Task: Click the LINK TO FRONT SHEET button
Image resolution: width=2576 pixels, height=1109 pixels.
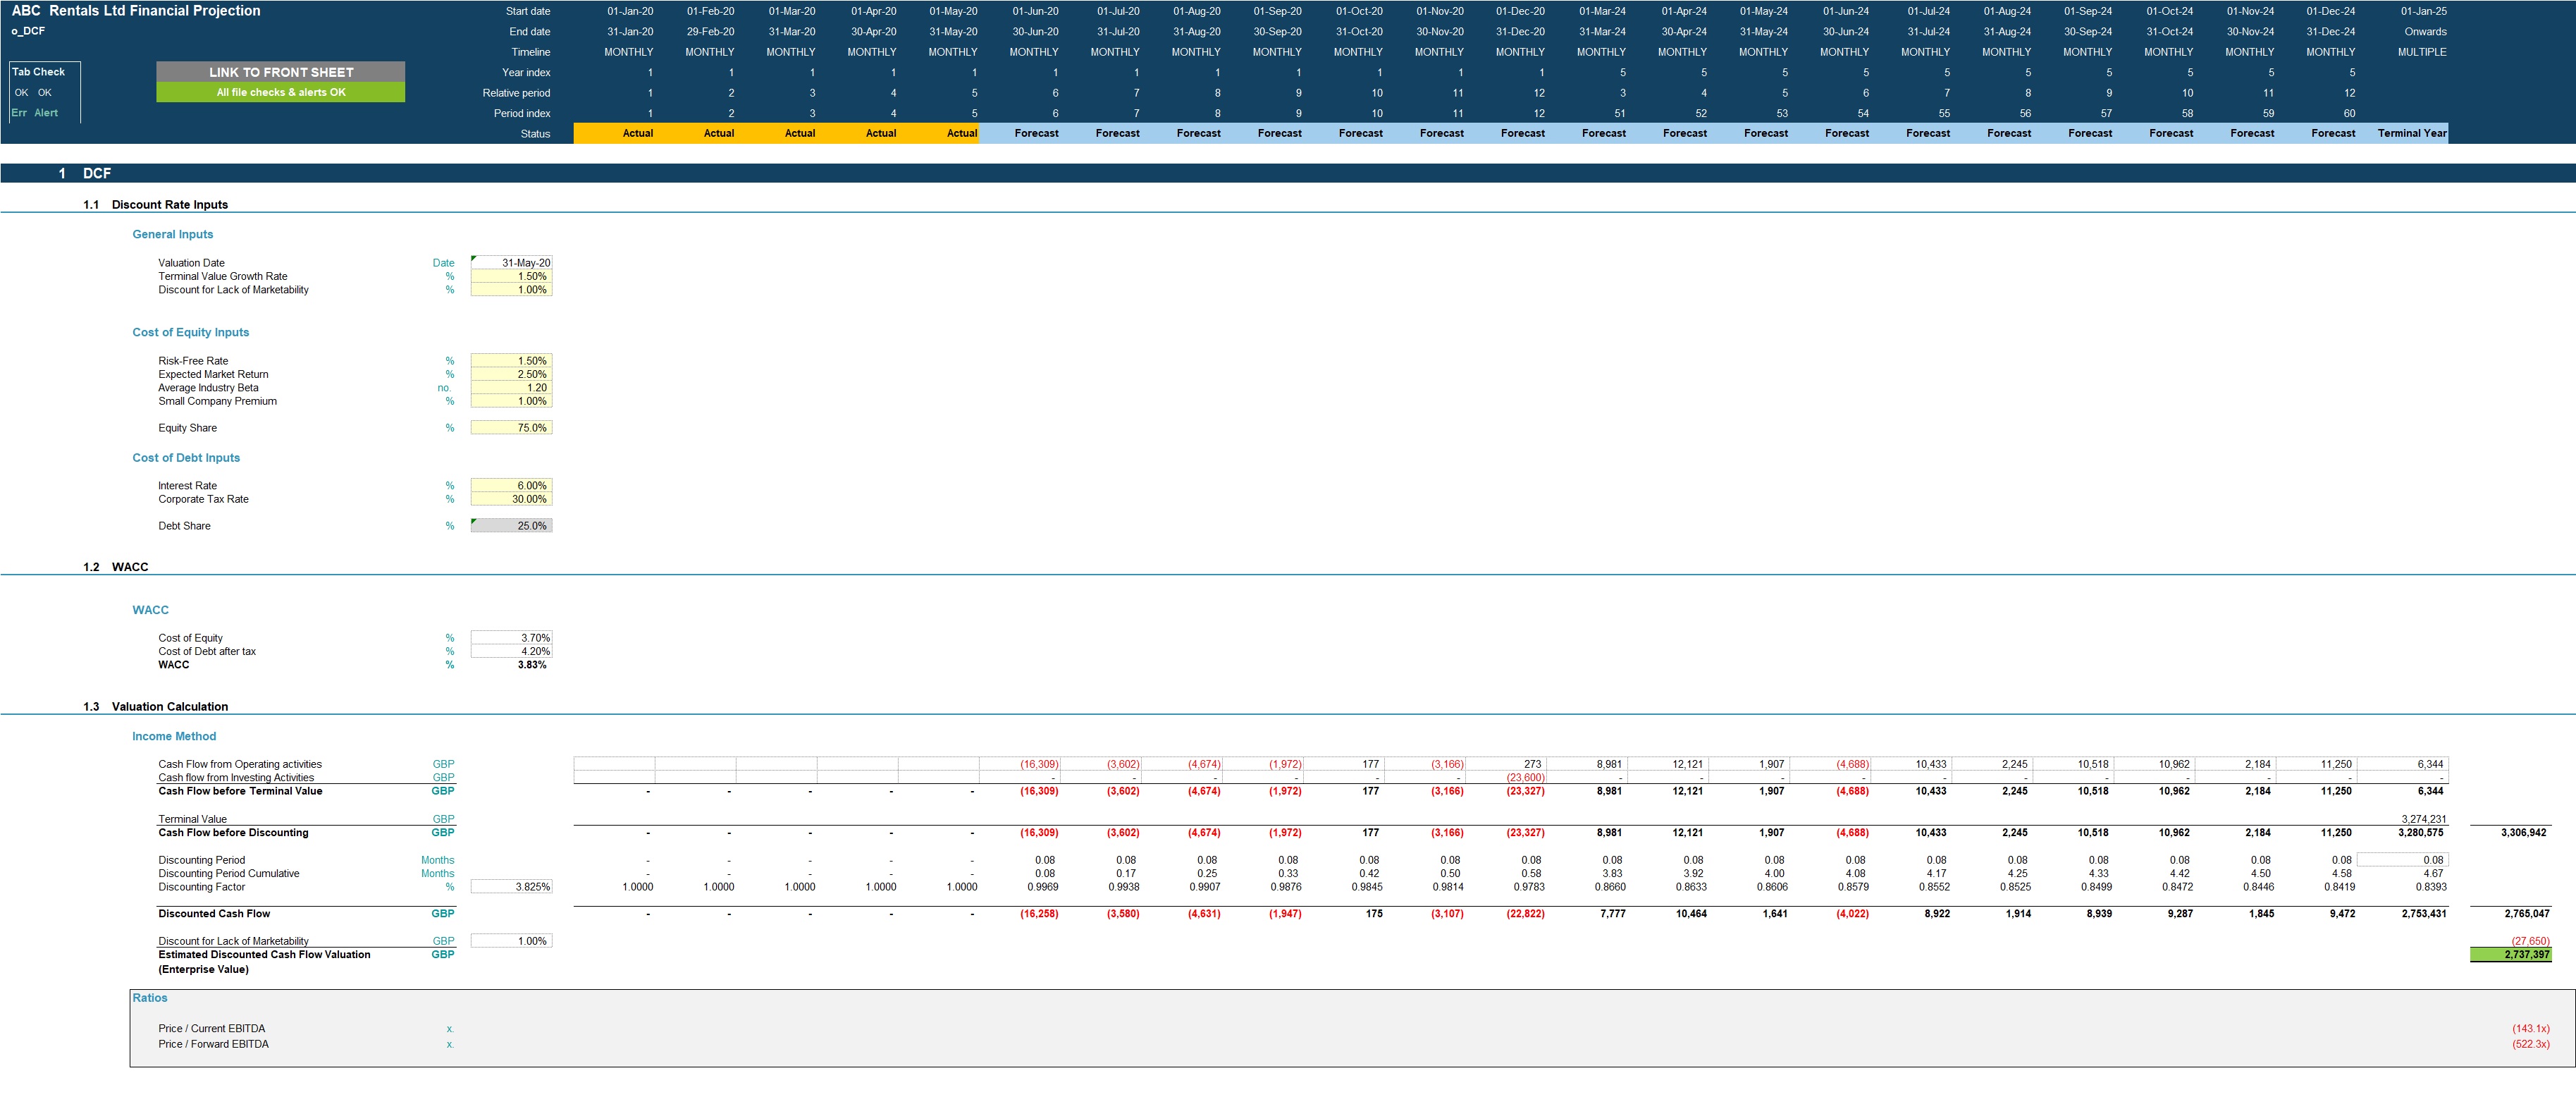Action: coord(280,72)
